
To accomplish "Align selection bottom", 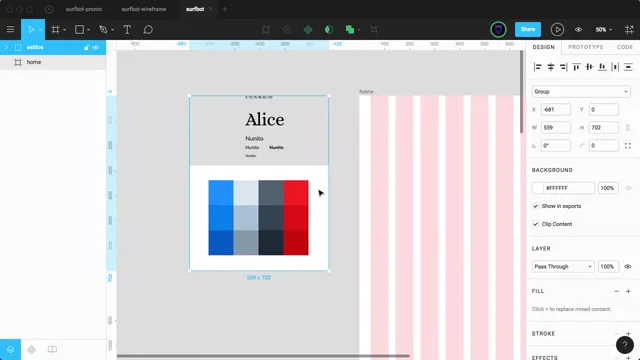I will [602, 67].
